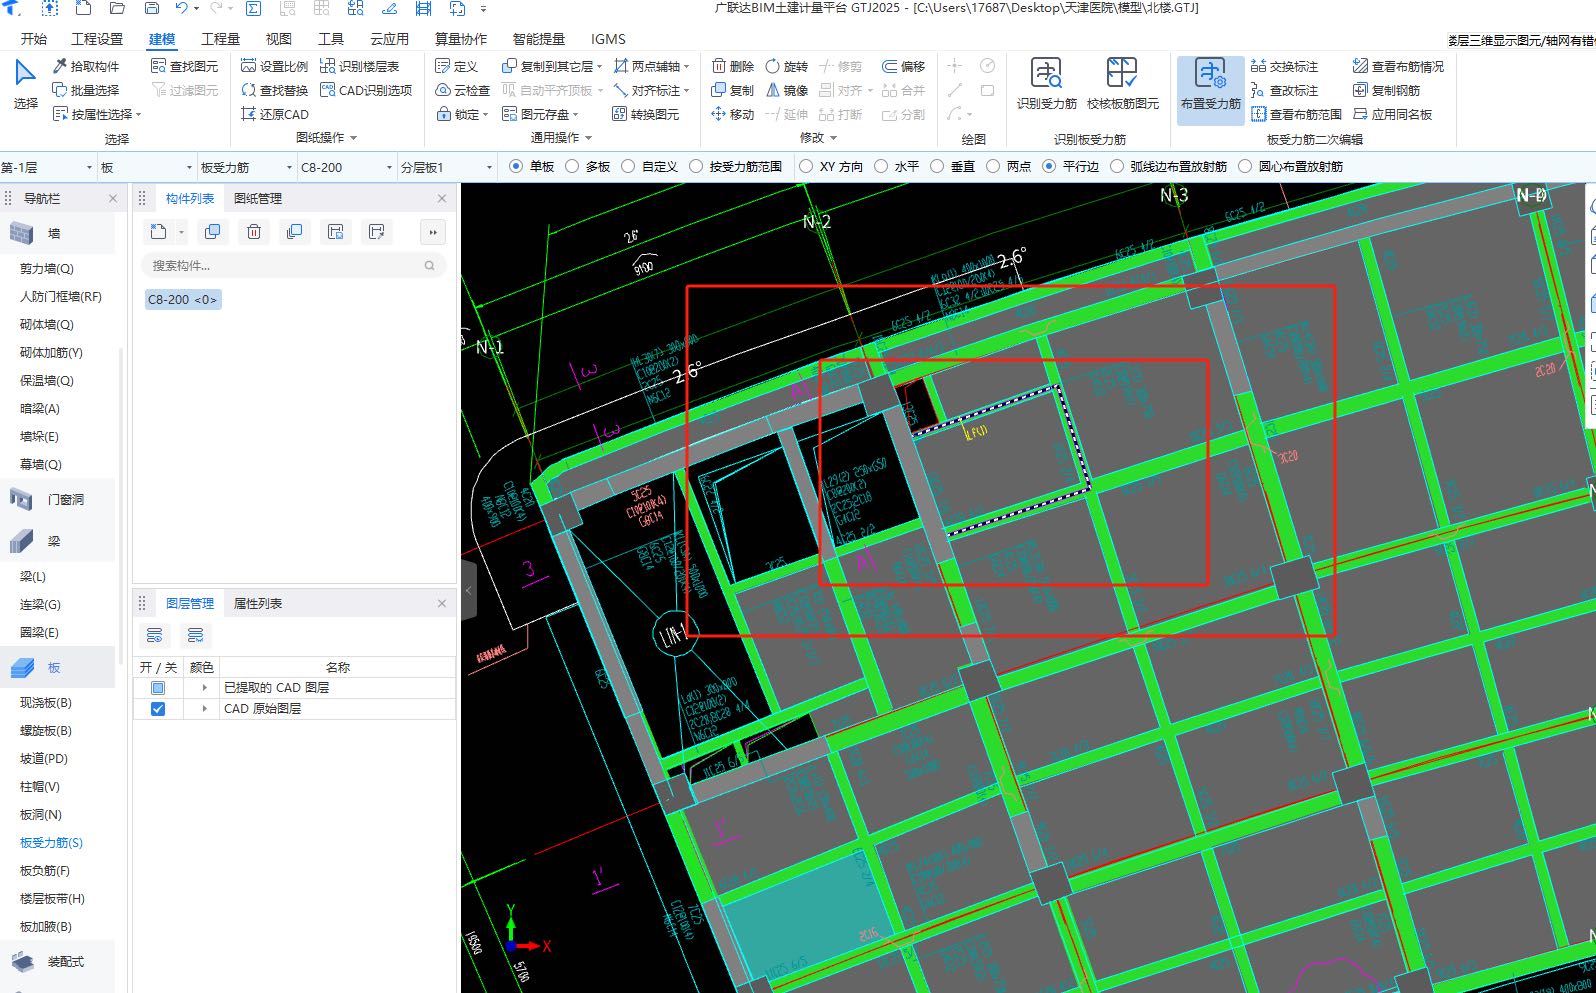This screenshot has width=1596, height=993.
Task: Expand 图纸操作 group arrow
Action: click(353, 138)
